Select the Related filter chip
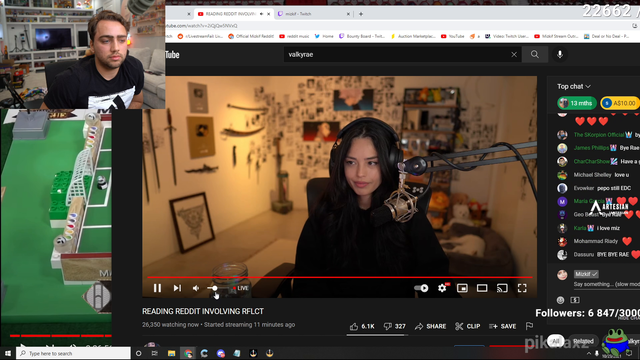The height and width of the screenshot is (360, 640). pyautogui.click(x=583, y=341)
